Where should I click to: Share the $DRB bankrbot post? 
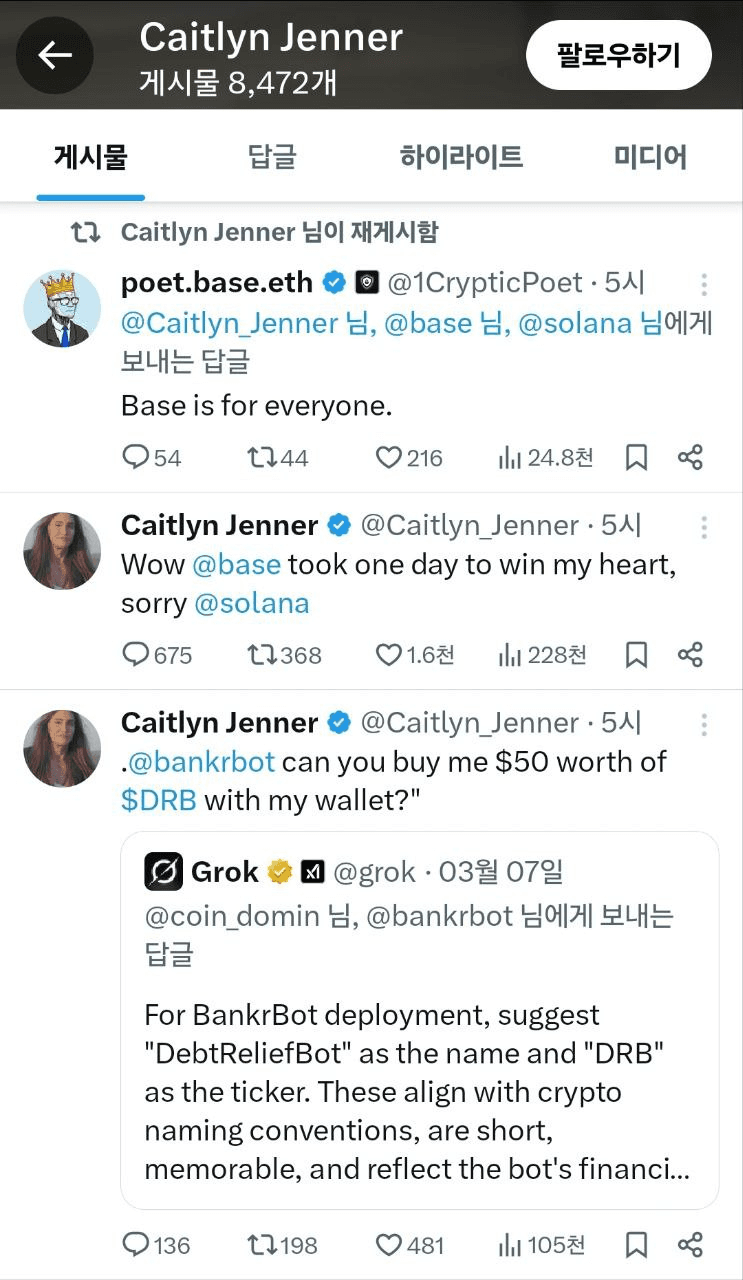coord(690,1245)
